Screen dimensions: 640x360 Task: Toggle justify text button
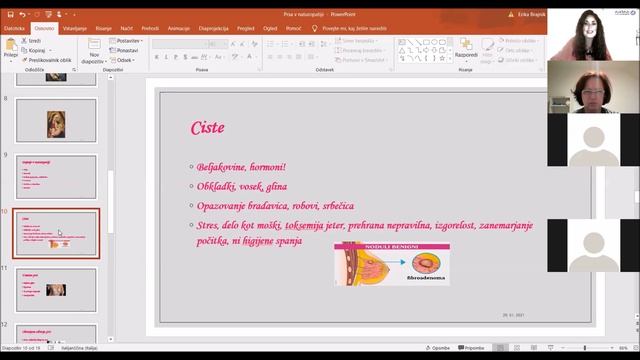[x=299, y=57]
